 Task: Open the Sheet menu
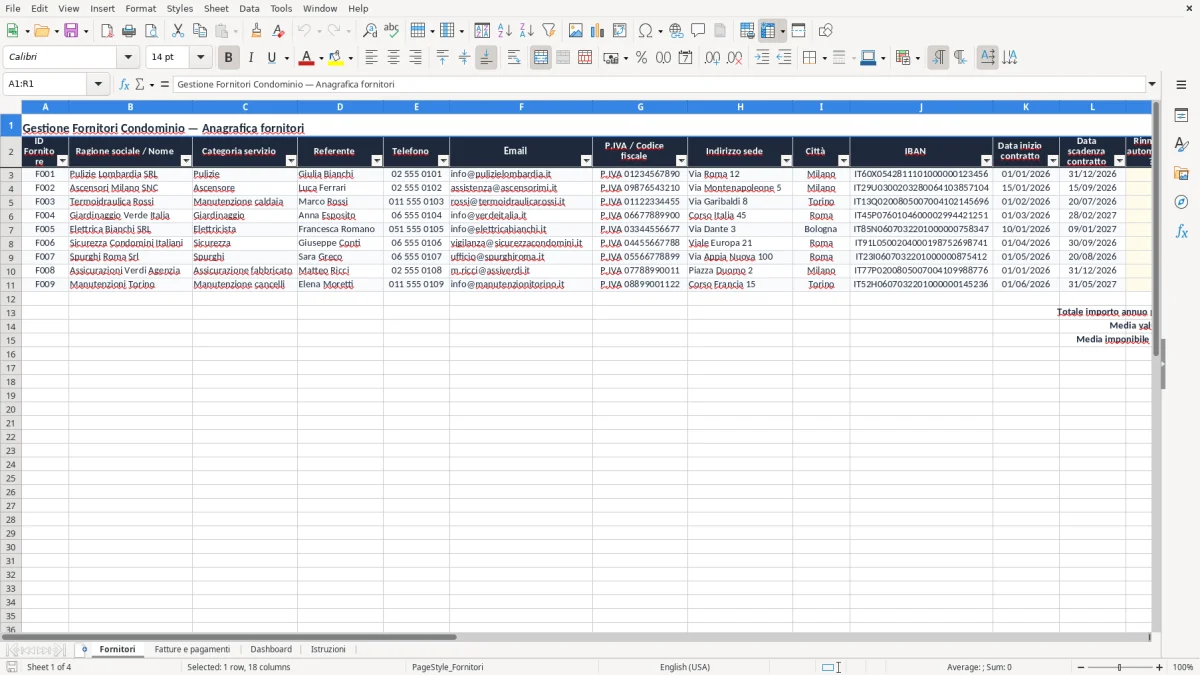[x=216, y=8]
